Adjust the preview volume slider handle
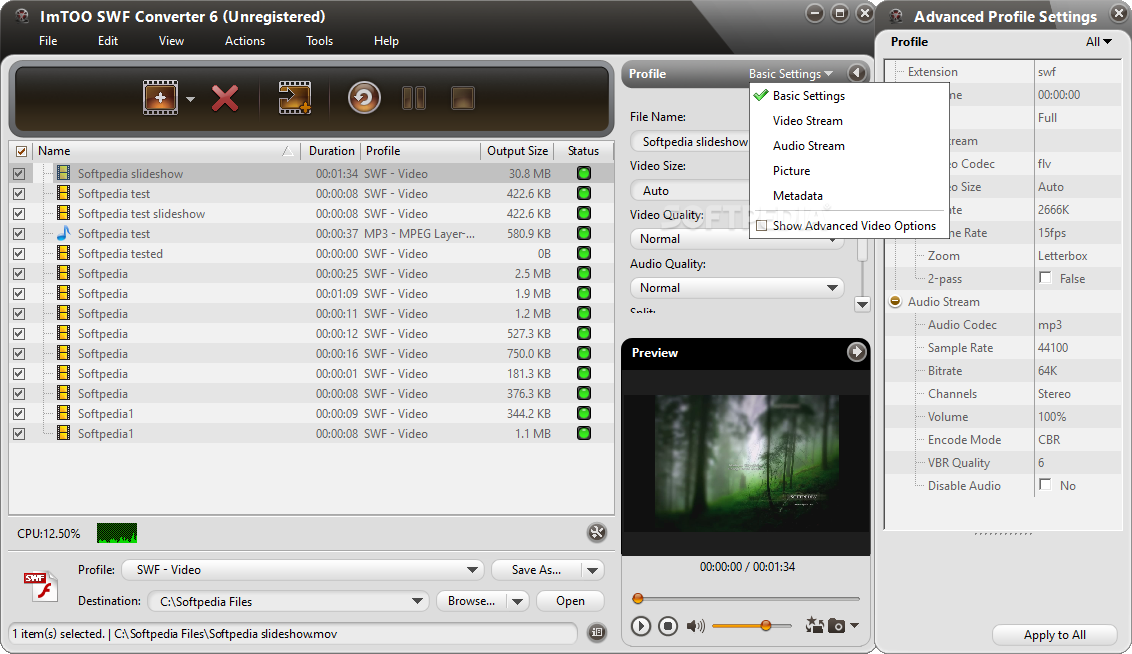Image resolution: width=1132 pixels, height=654 pixels. (x=765, y=625)
